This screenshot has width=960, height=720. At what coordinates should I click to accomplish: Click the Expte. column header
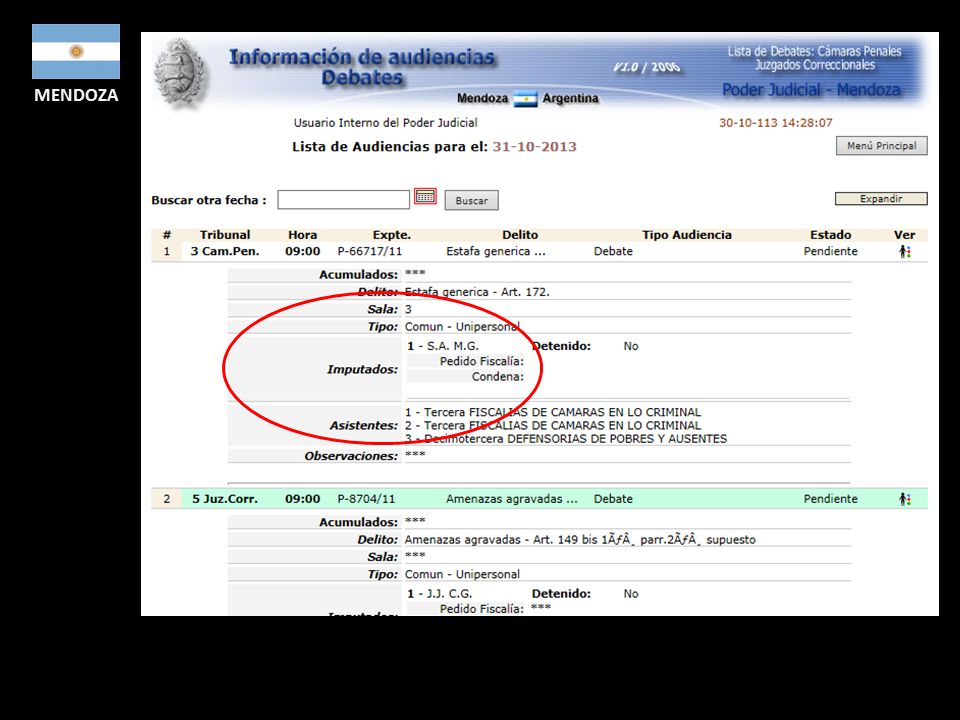[392, 235]
